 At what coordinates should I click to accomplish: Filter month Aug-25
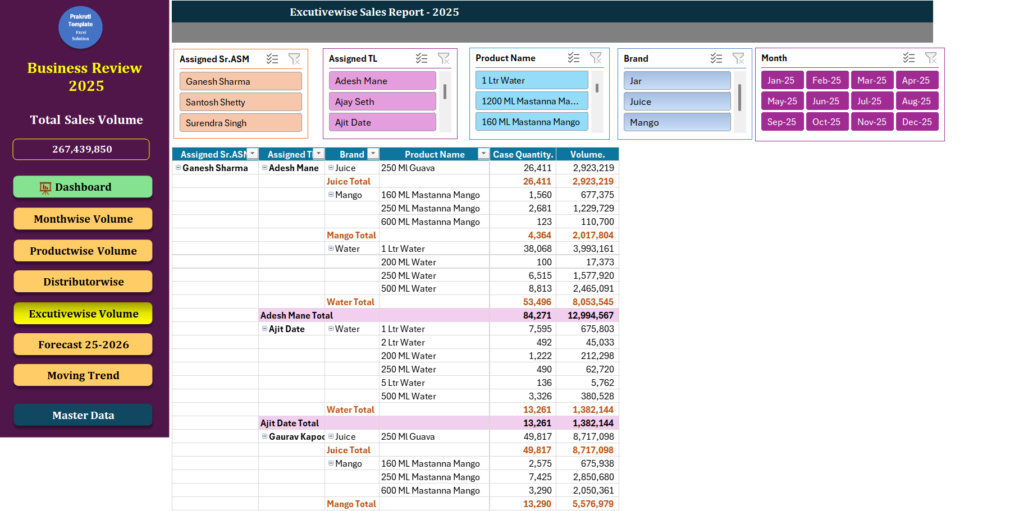(917, 101)
